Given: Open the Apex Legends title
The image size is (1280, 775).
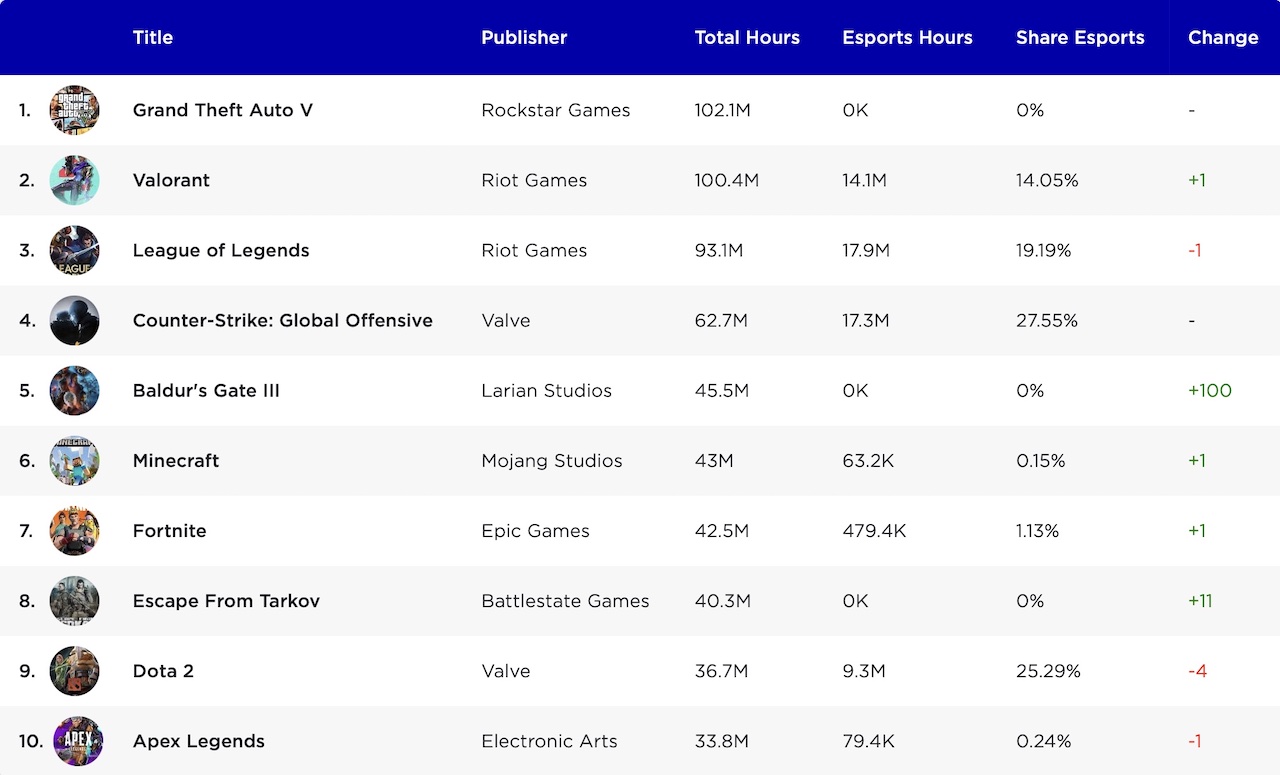Looking at the screenshot, I should 199,741.
